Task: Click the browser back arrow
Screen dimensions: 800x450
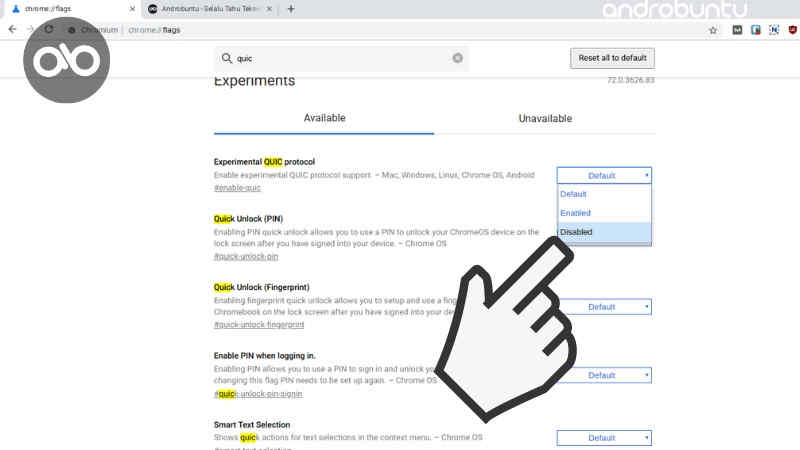Action: click(12, 30)
